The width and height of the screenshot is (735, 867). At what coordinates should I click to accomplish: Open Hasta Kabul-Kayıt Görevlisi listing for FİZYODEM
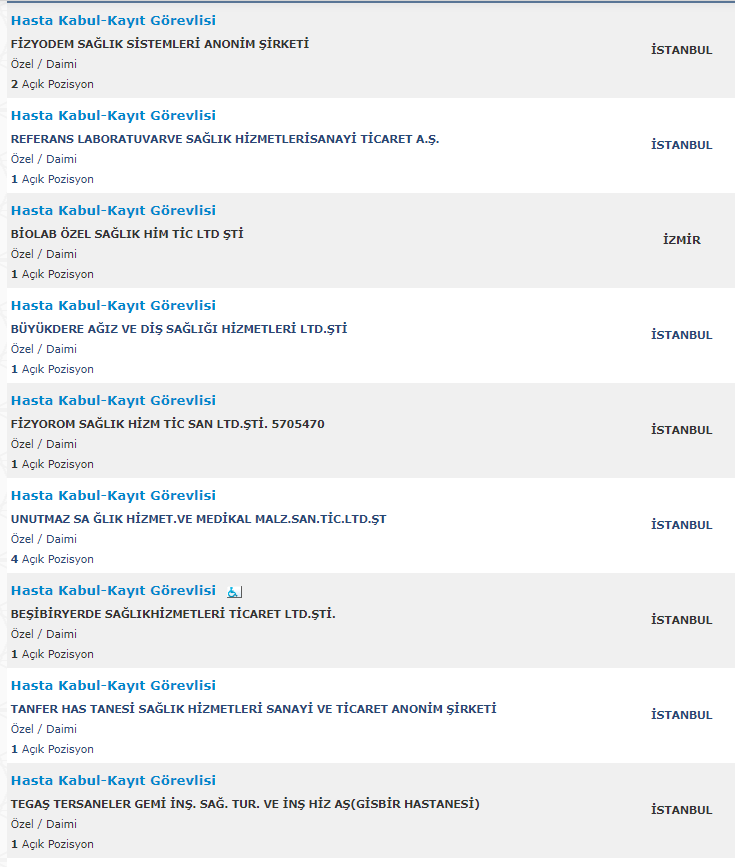tap(113, 20)
